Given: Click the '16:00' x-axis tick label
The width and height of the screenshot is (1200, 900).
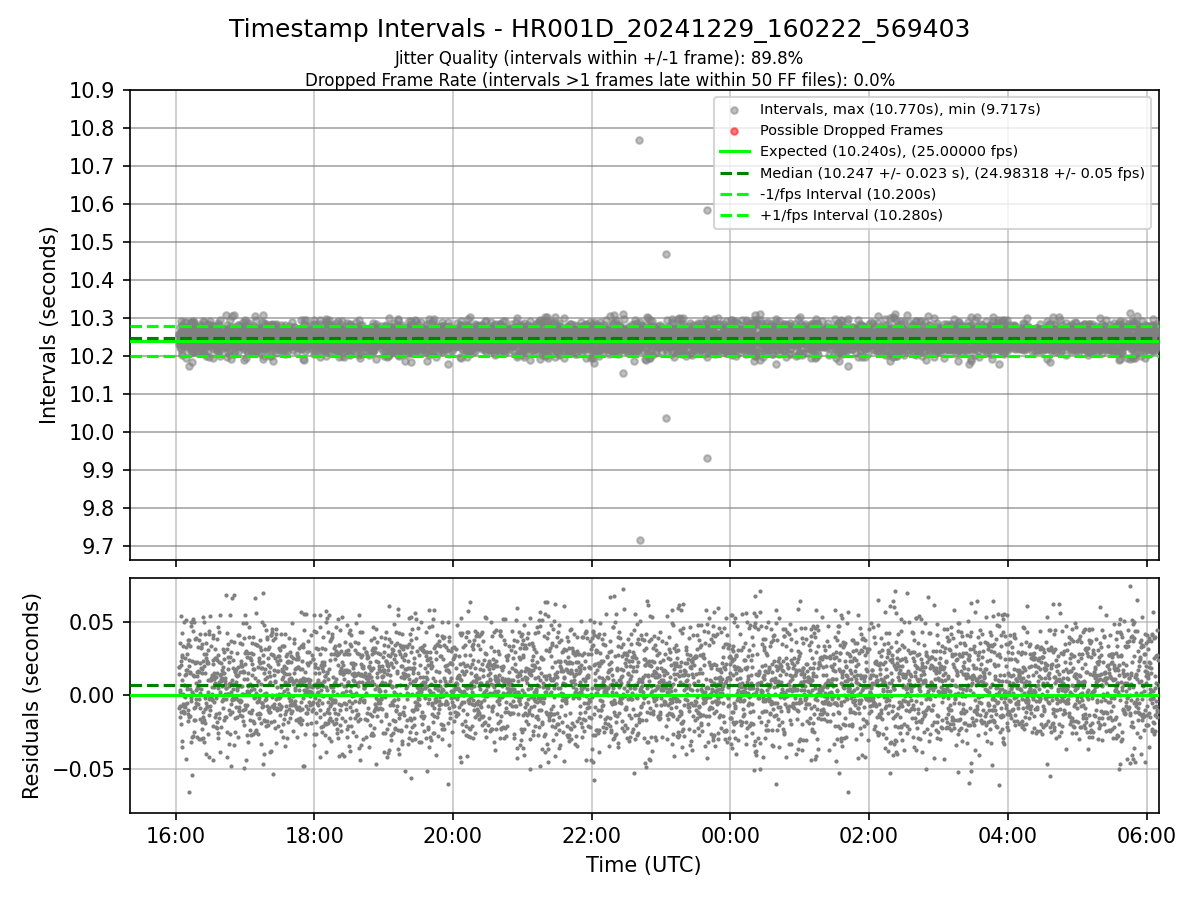Looking at the screenshot, I should (176, 835).
